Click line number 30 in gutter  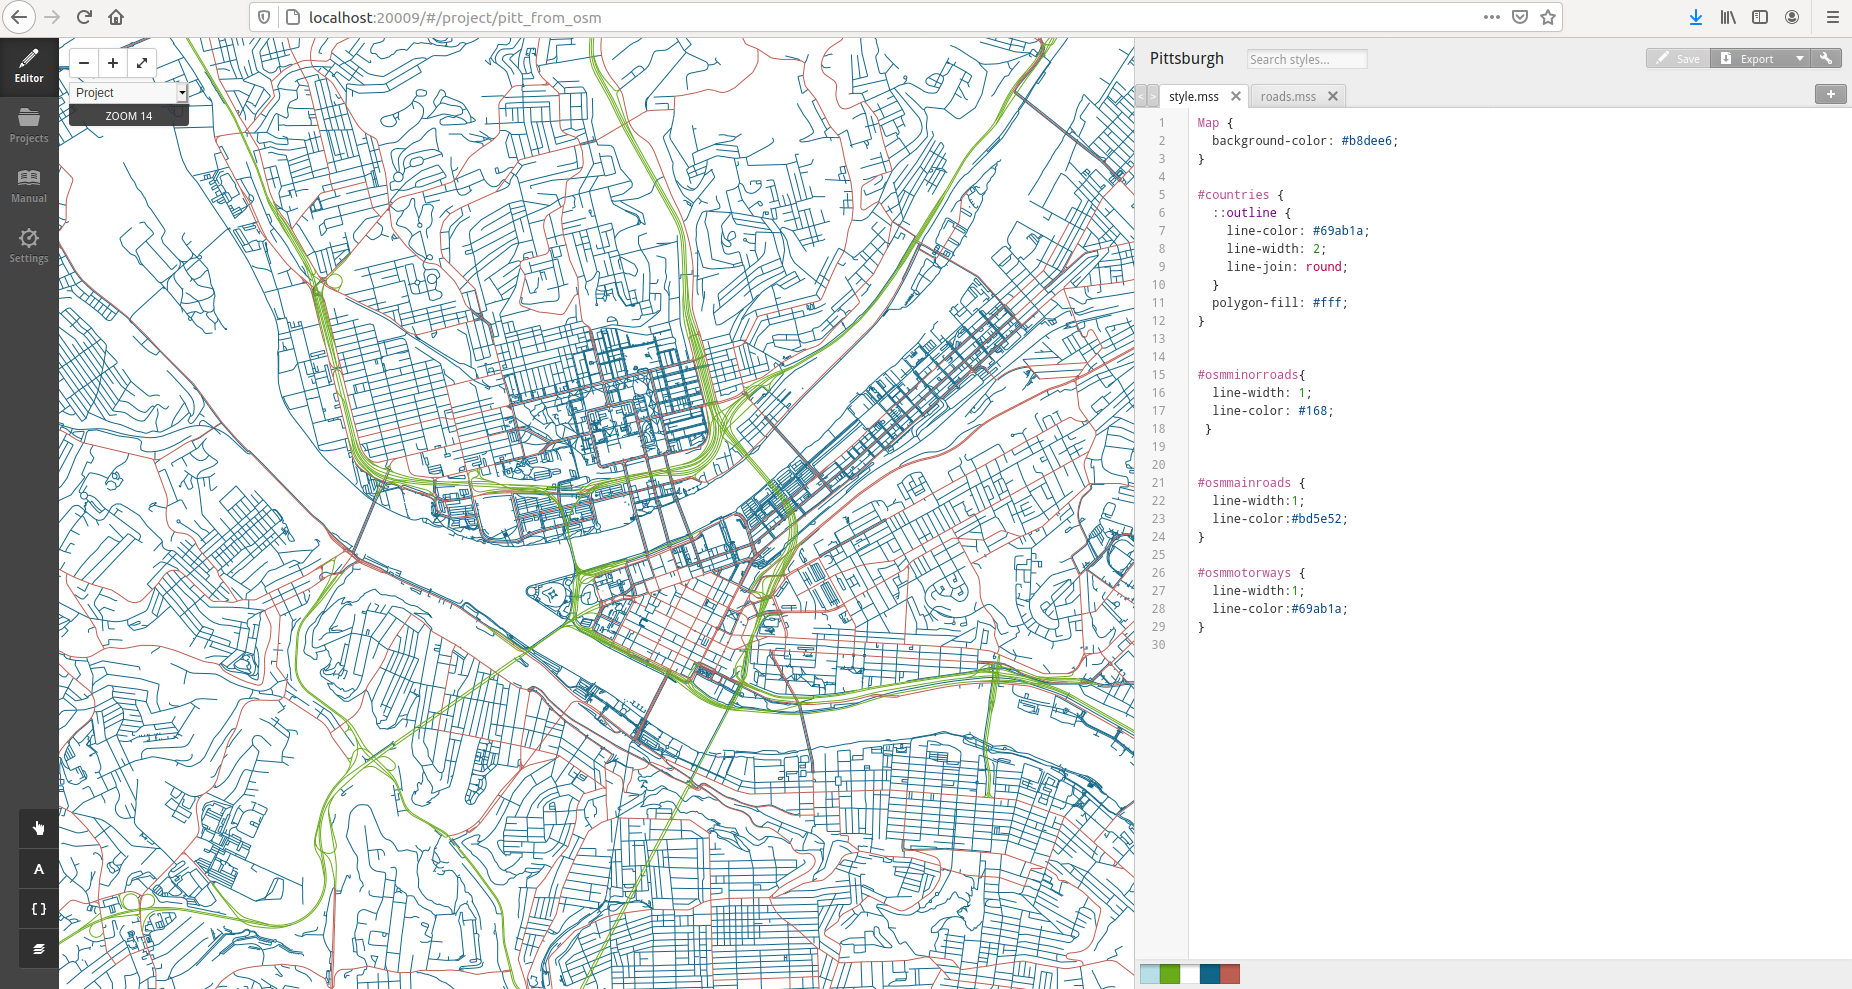coord(1158,645)
